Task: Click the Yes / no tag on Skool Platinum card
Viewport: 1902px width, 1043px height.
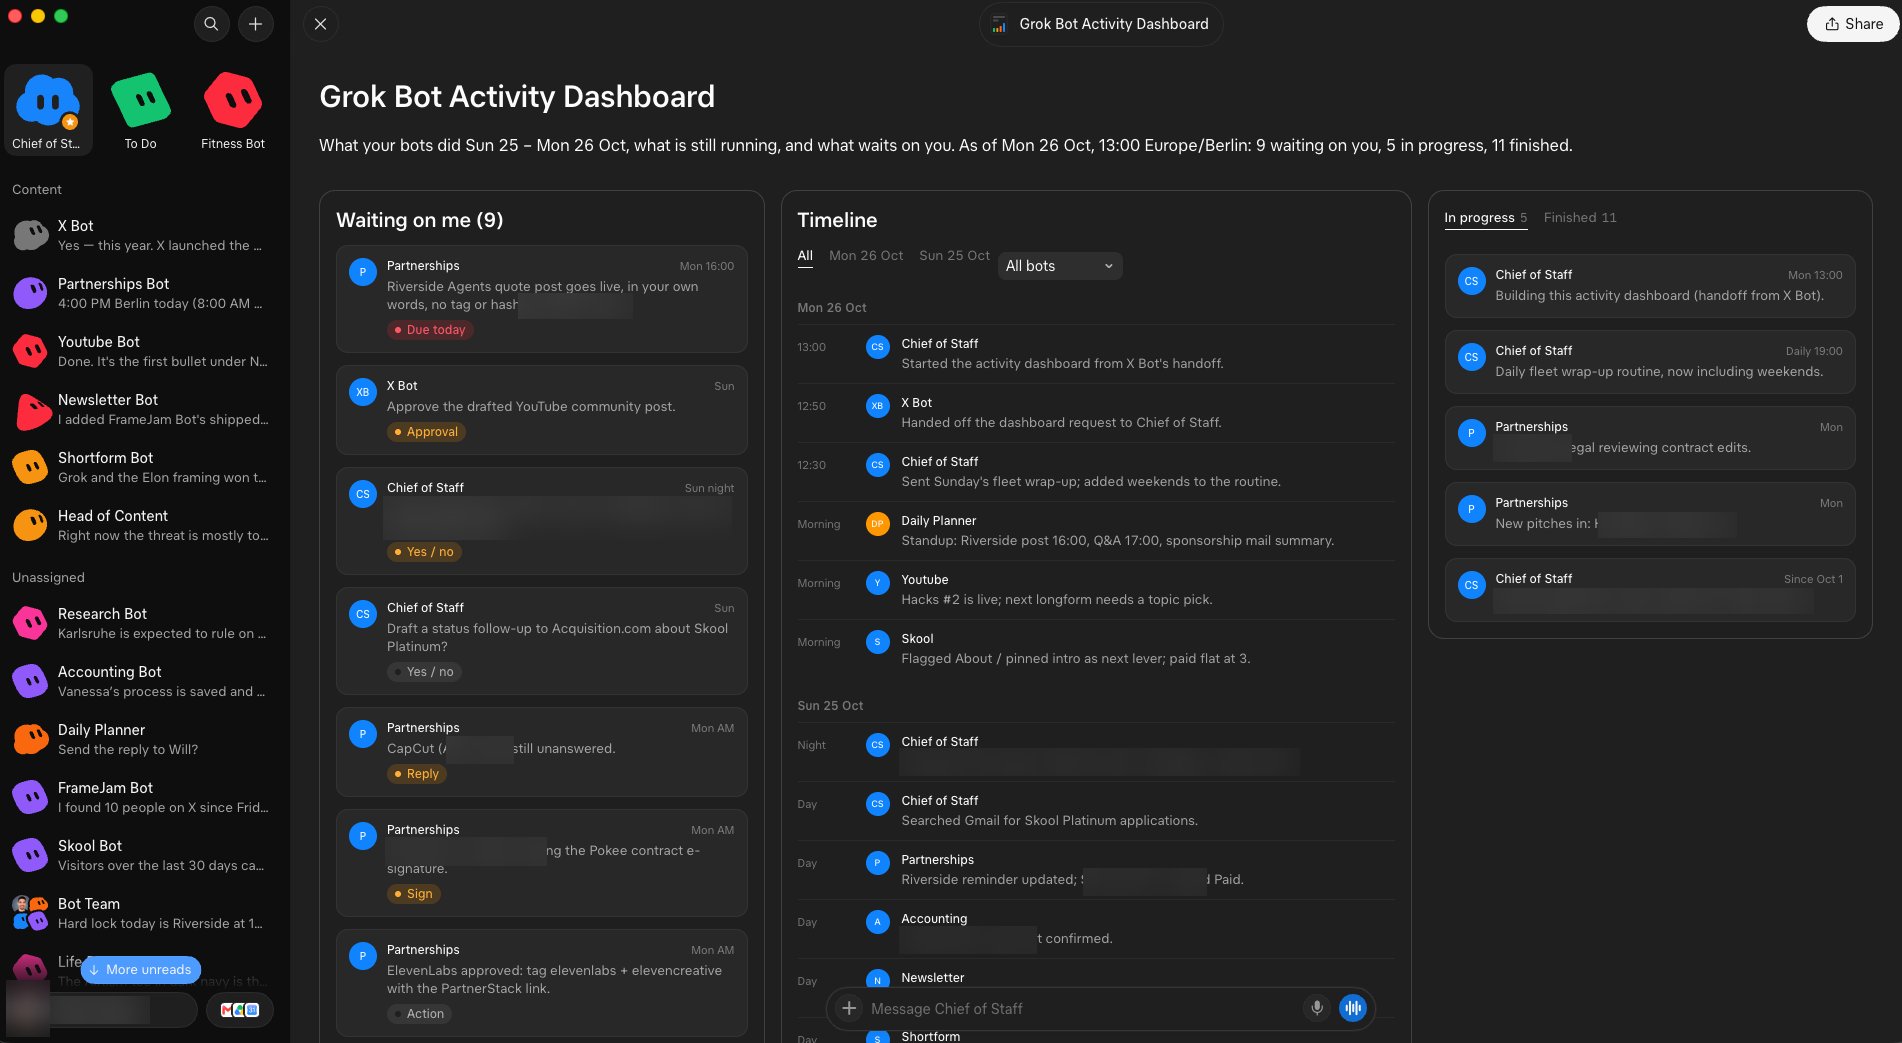Action: coord(425,672)
